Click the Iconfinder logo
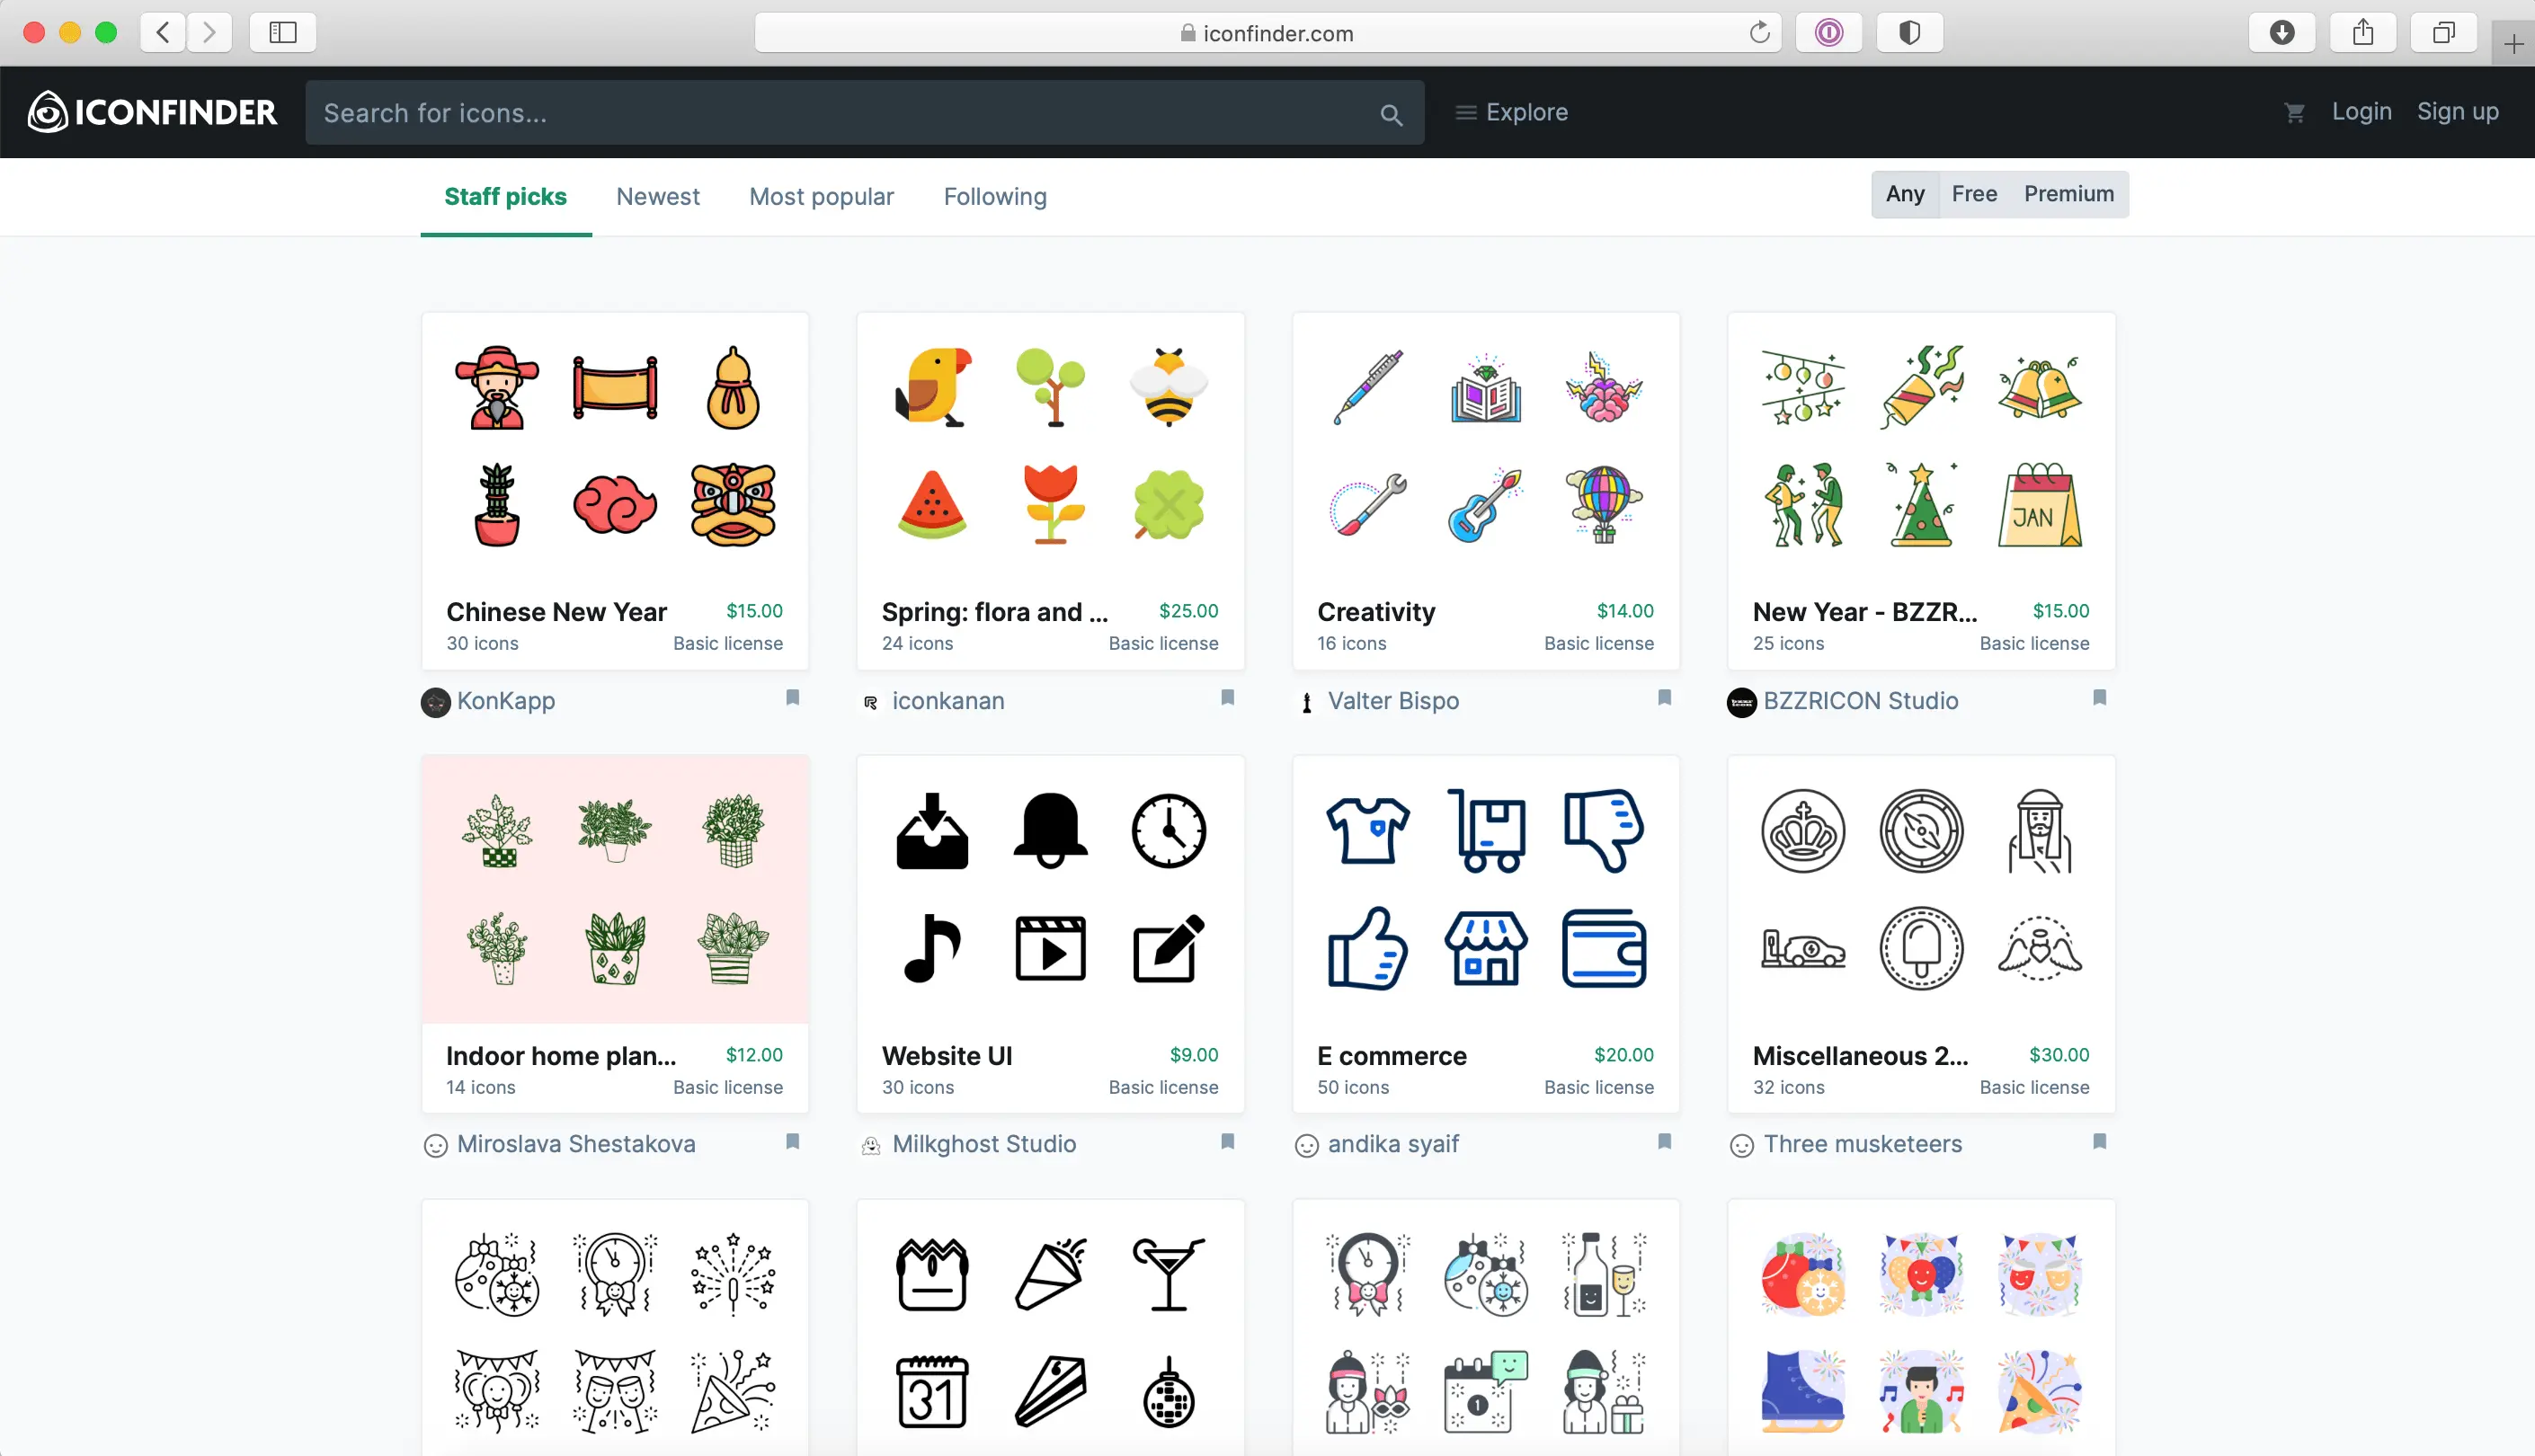The height and width of the screenshot is (1456, 2535). tap(152, 112)
